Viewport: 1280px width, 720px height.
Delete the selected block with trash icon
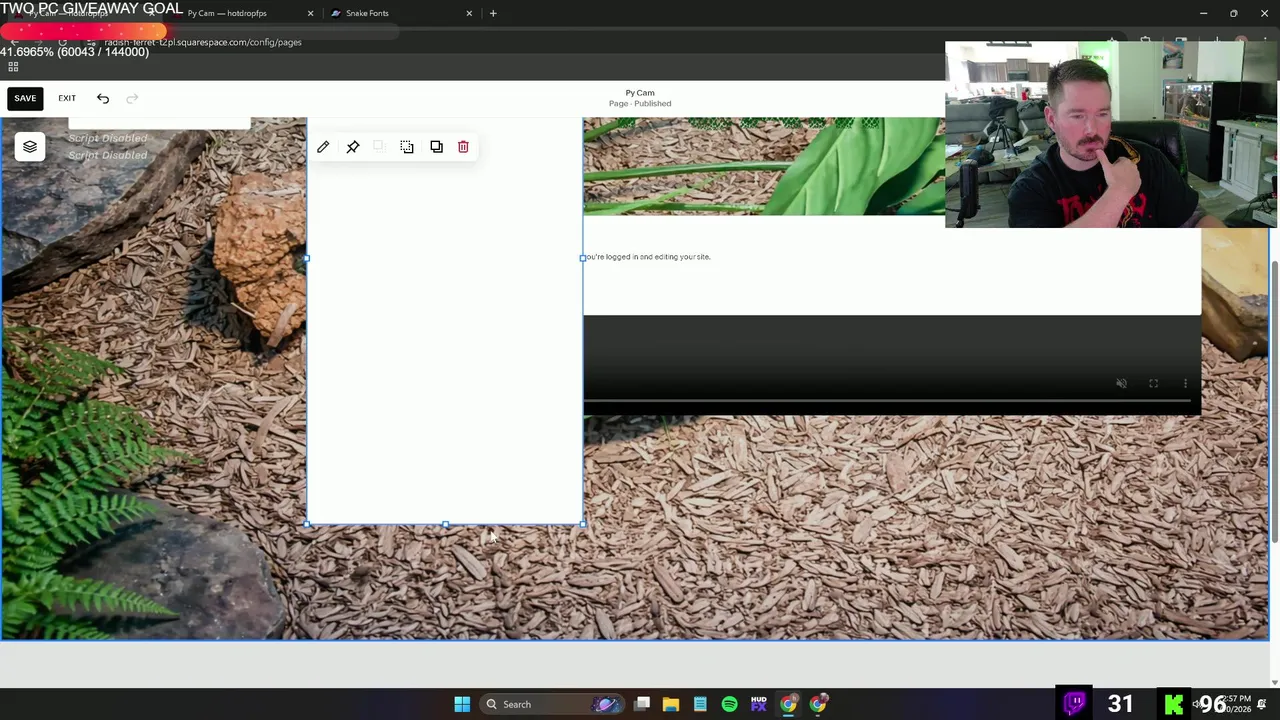pos(463,147)
